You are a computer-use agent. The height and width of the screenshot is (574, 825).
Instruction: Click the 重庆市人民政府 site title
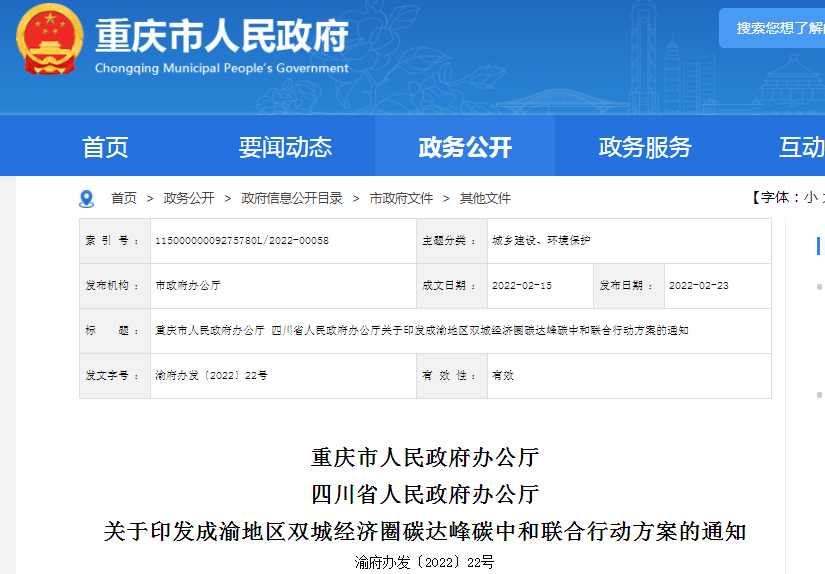(222, 36)
